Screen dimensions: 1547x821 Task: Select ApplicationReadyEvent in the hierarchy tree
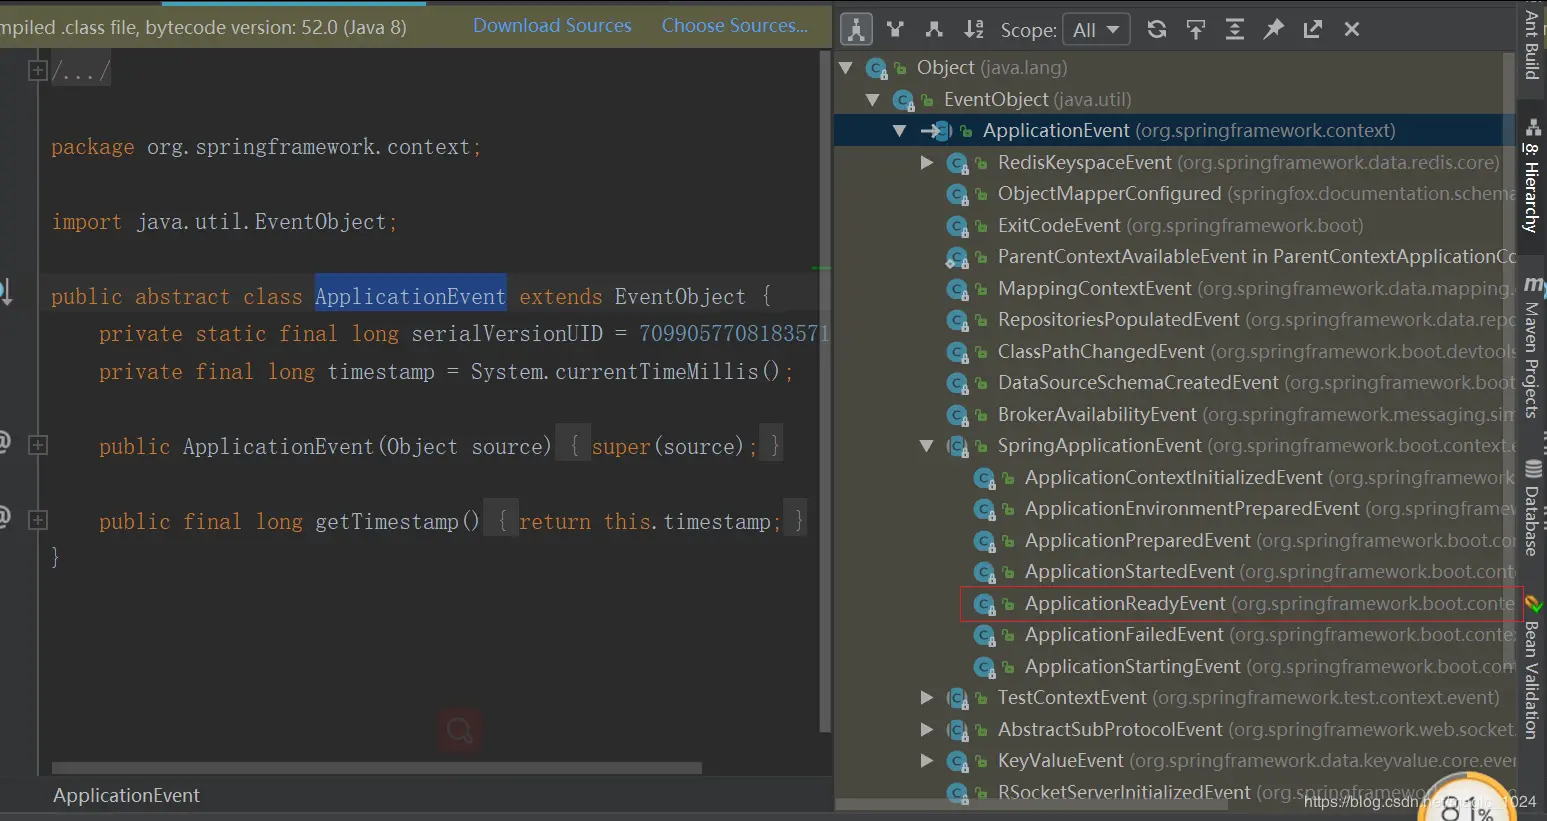click(x=1124, y=604)
